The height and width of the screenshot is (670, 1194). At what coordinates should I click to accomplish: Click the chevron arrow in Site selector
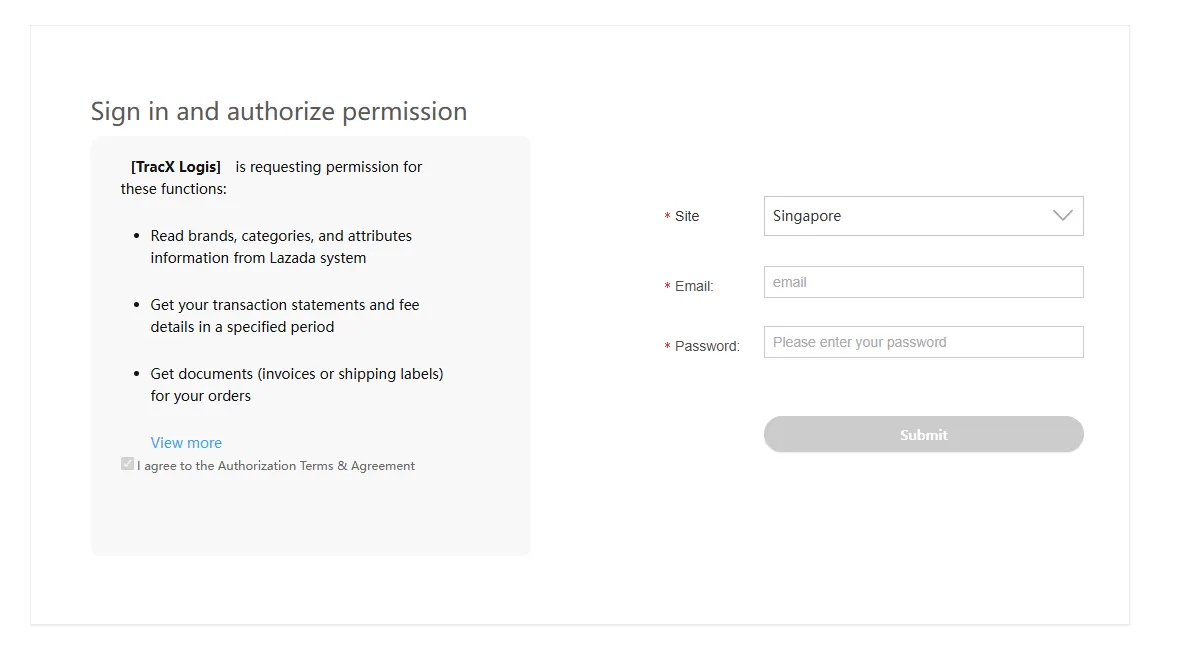1062,216
